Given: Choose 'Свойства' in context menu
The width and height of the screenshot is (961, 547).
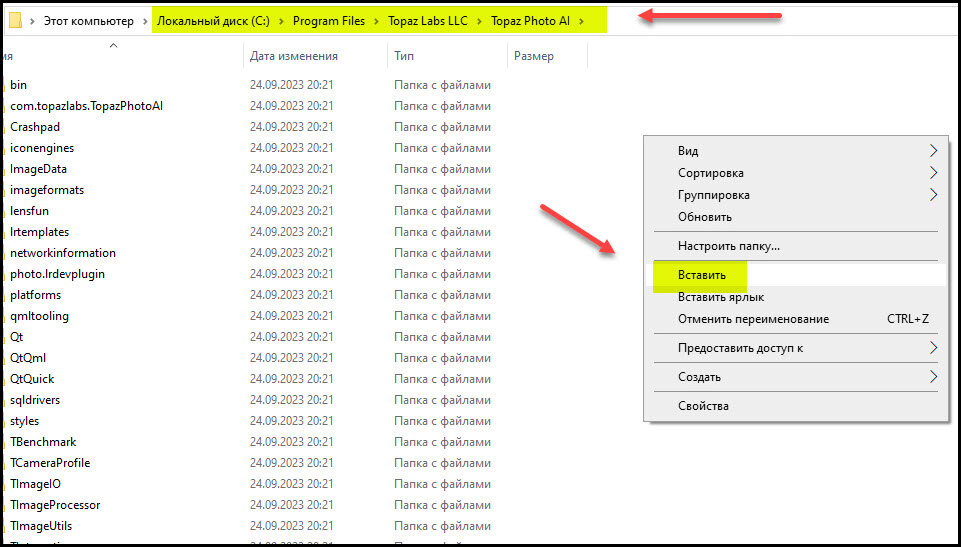Looking at the screenshot, I should pos(796,405).
